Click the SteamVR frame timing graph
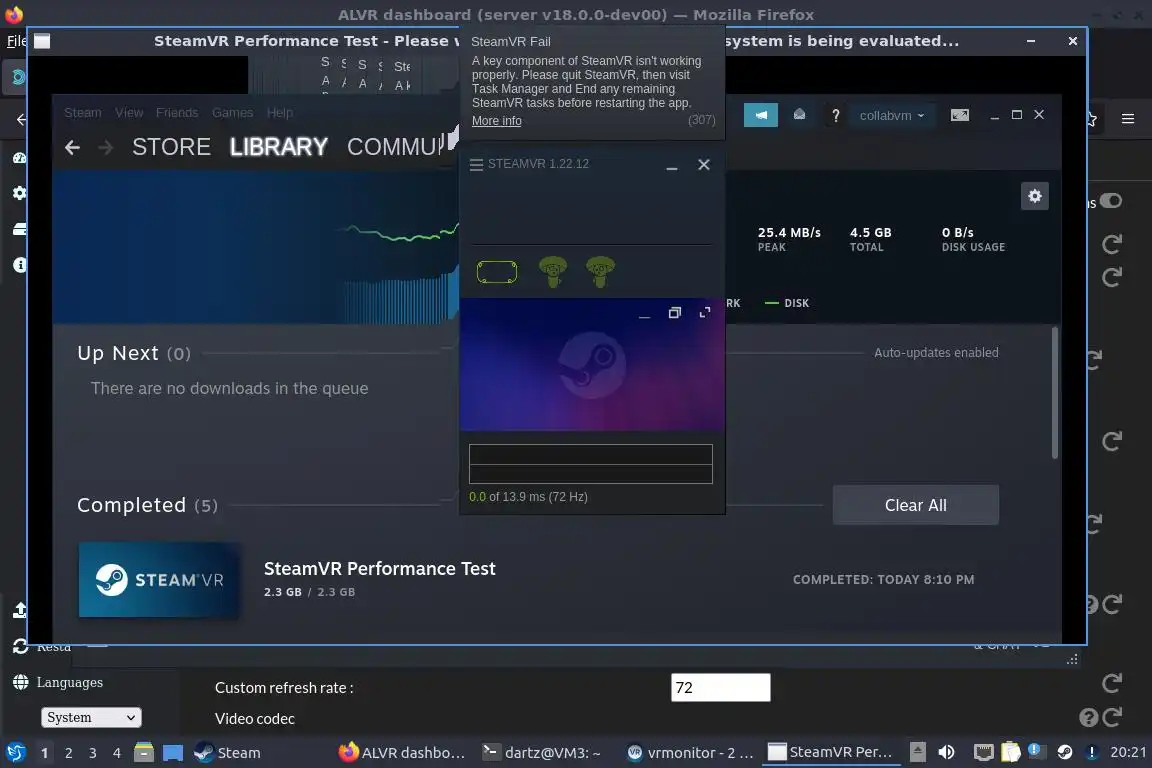 591,464
